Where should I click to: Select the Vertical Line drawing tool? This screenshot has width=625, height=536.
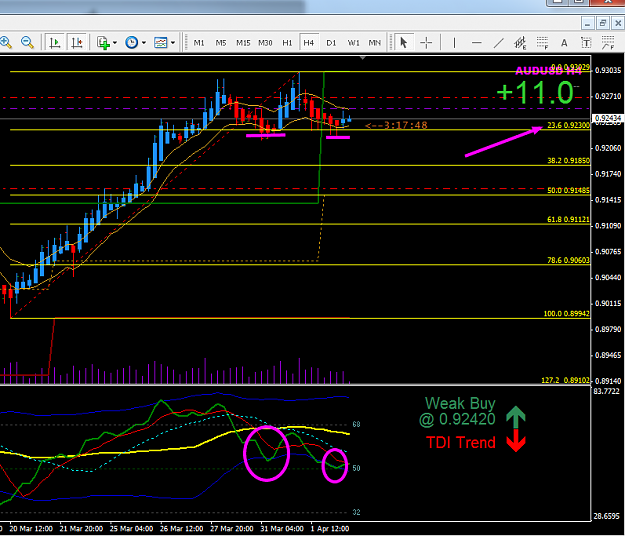454,43
